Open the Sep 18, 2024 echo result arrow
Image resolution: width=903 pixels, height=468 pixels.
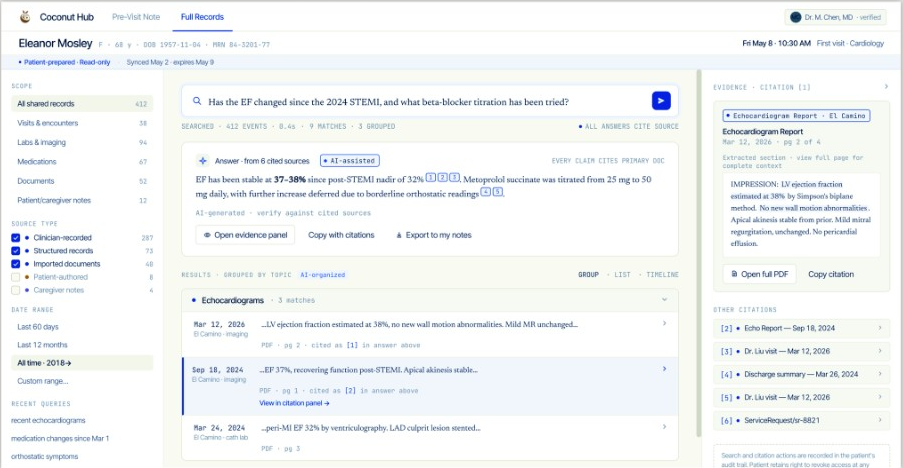click(x=664, y=369)
